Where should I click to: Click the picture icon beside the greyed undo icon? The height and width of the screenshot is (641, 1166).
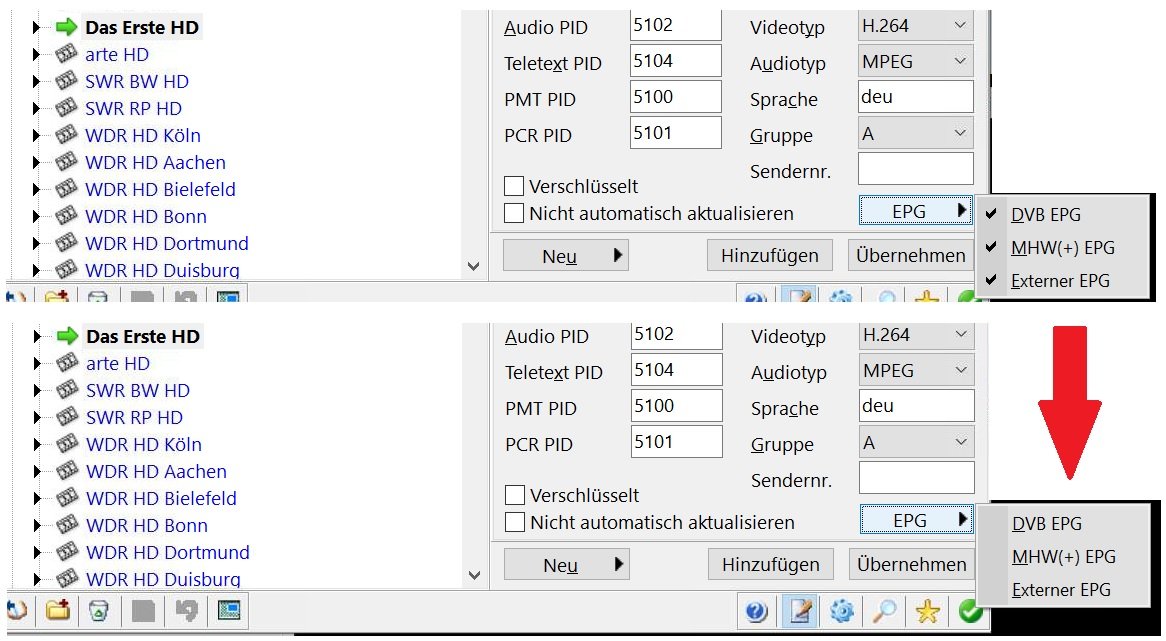click(228, 610)
